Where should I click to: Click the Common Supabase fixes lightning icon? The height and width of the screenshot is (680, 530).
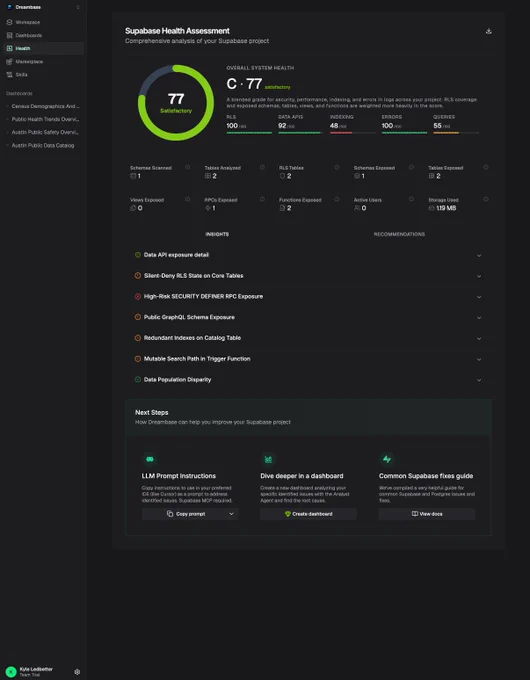[x=387, y=459]
